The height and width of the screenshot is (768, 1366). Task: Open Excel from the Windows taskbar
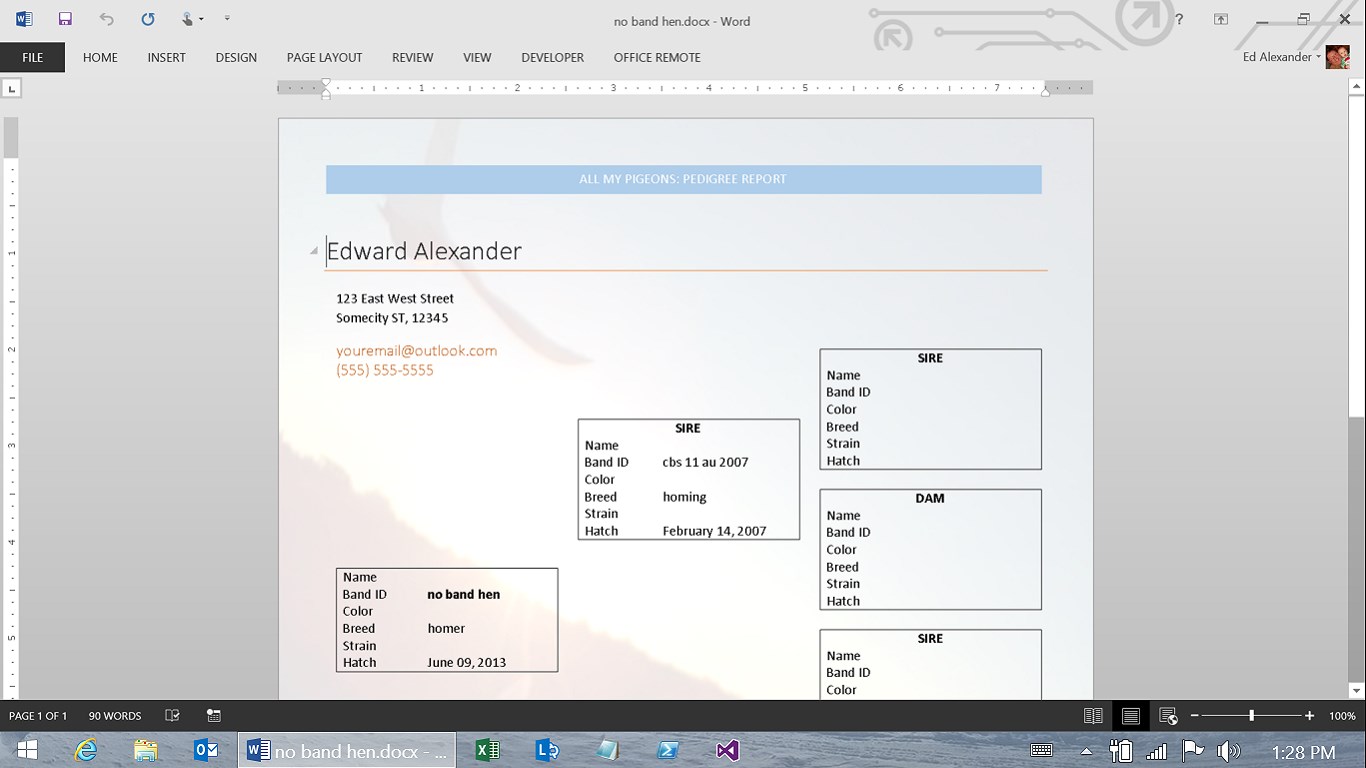click(x=487, y=750)
